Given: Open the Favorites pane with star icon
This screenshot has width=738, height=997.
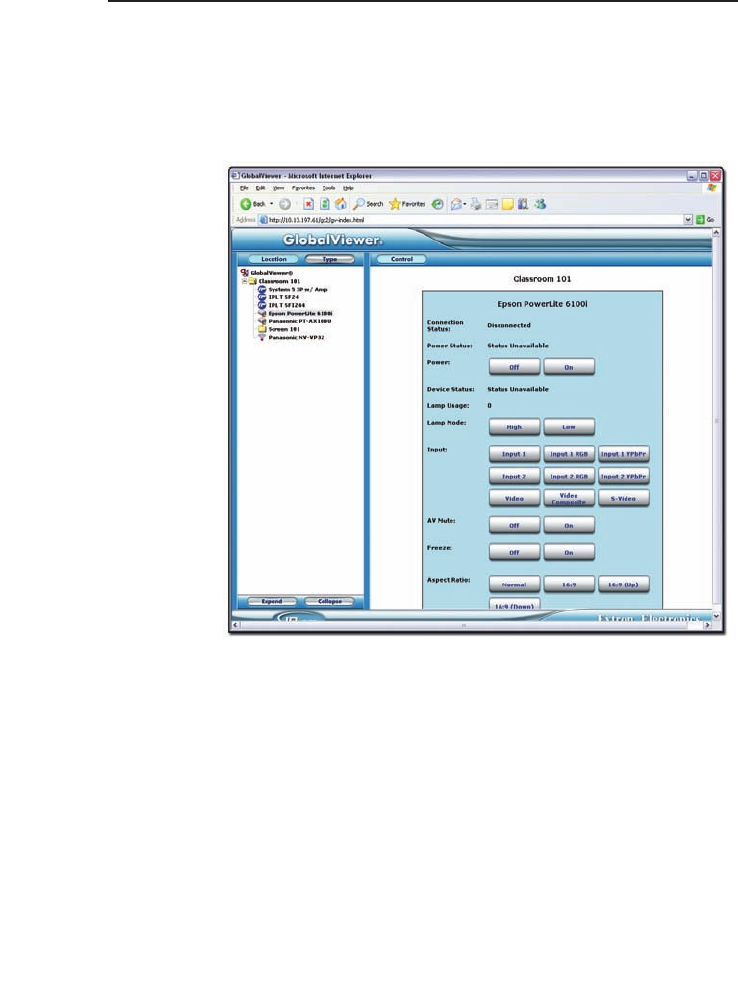Looking at the screenshot, I should click(407, 204).
